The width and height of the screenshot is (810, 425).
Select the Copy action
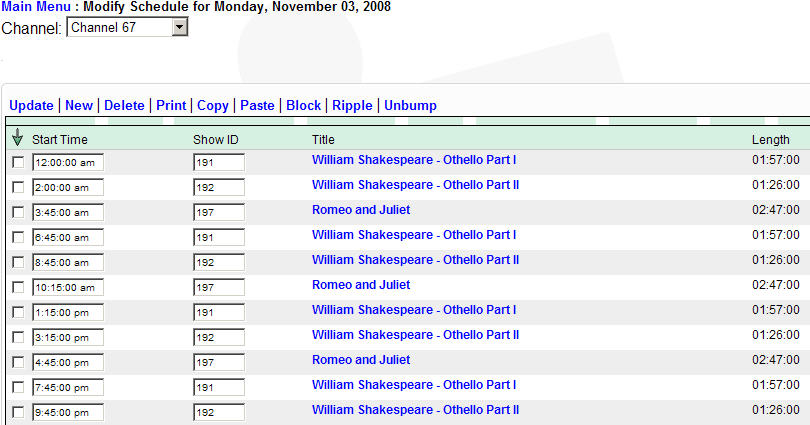212,105
